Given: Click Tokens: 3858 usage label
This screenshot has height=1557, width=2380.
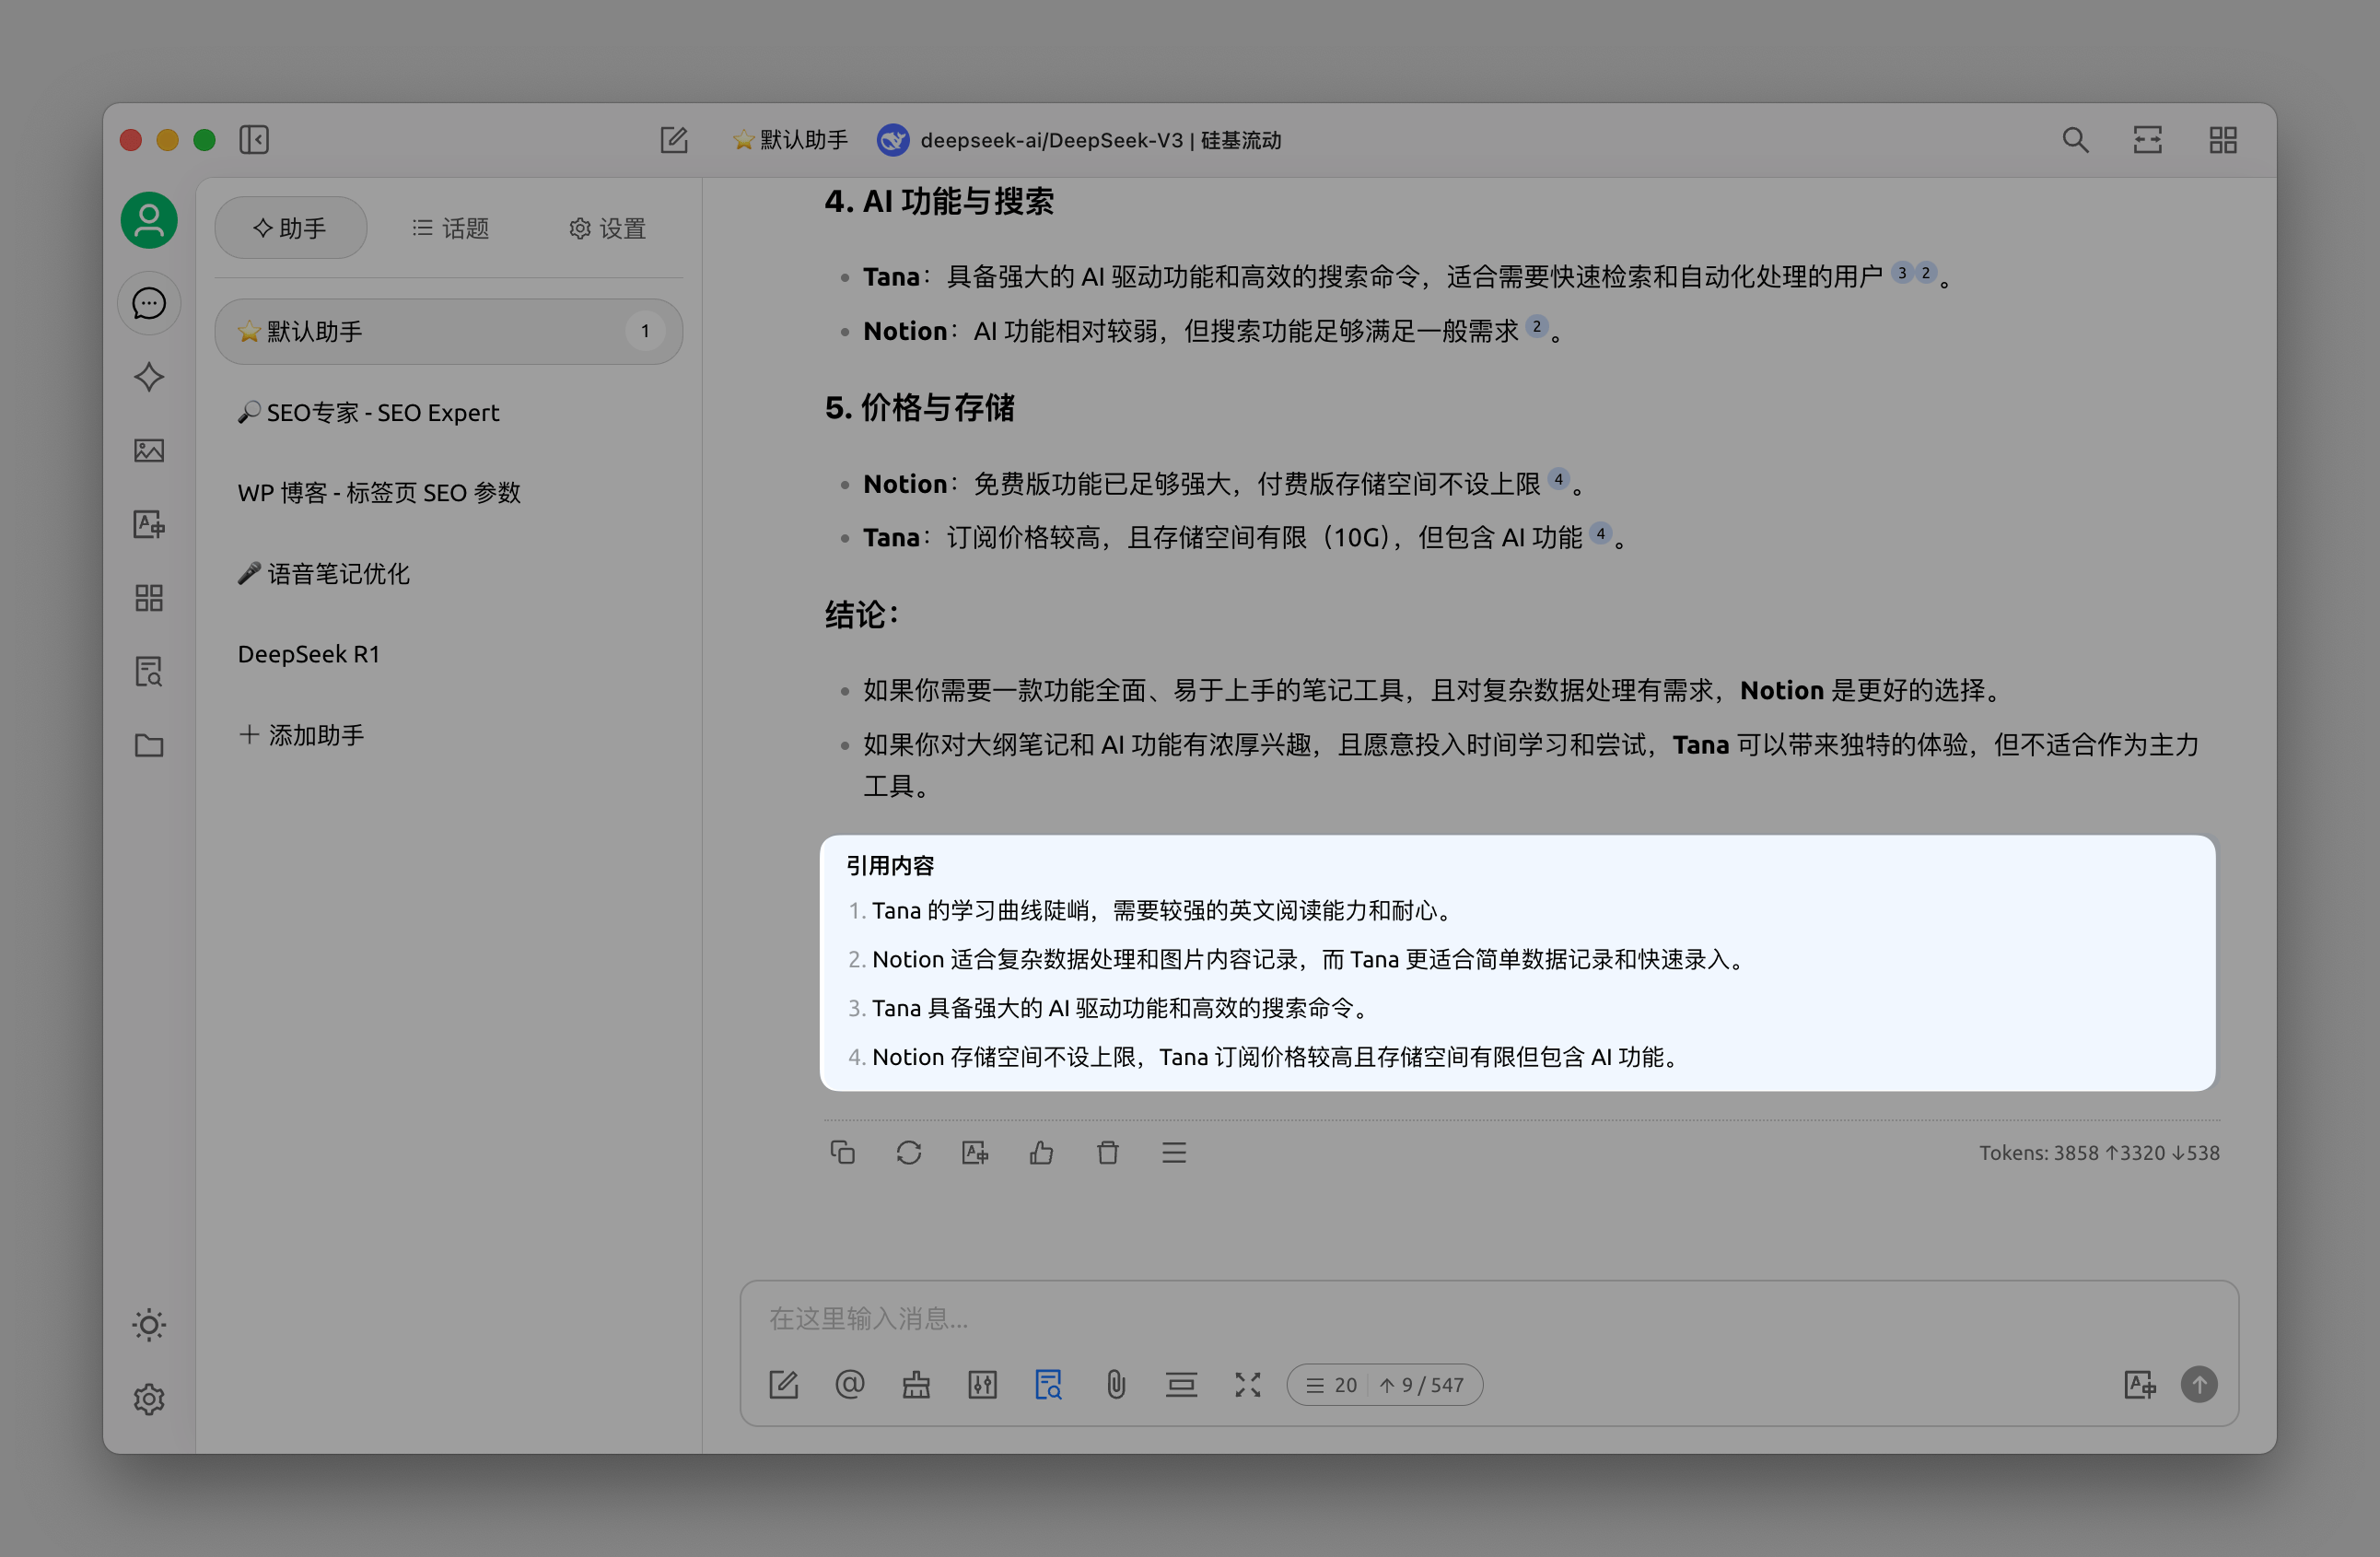Looking at the screenshot, I should (x=2099, y=1153).
